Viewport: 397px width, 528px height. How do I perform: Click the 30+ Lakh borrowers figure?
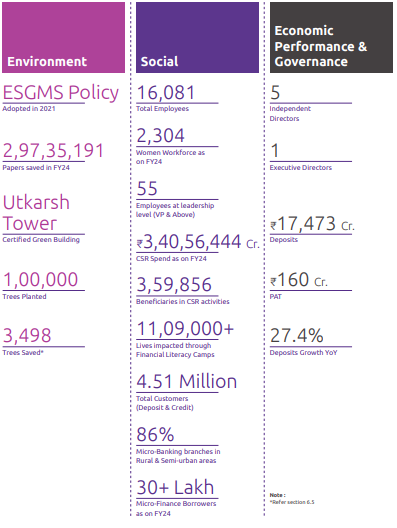point(175,487)
